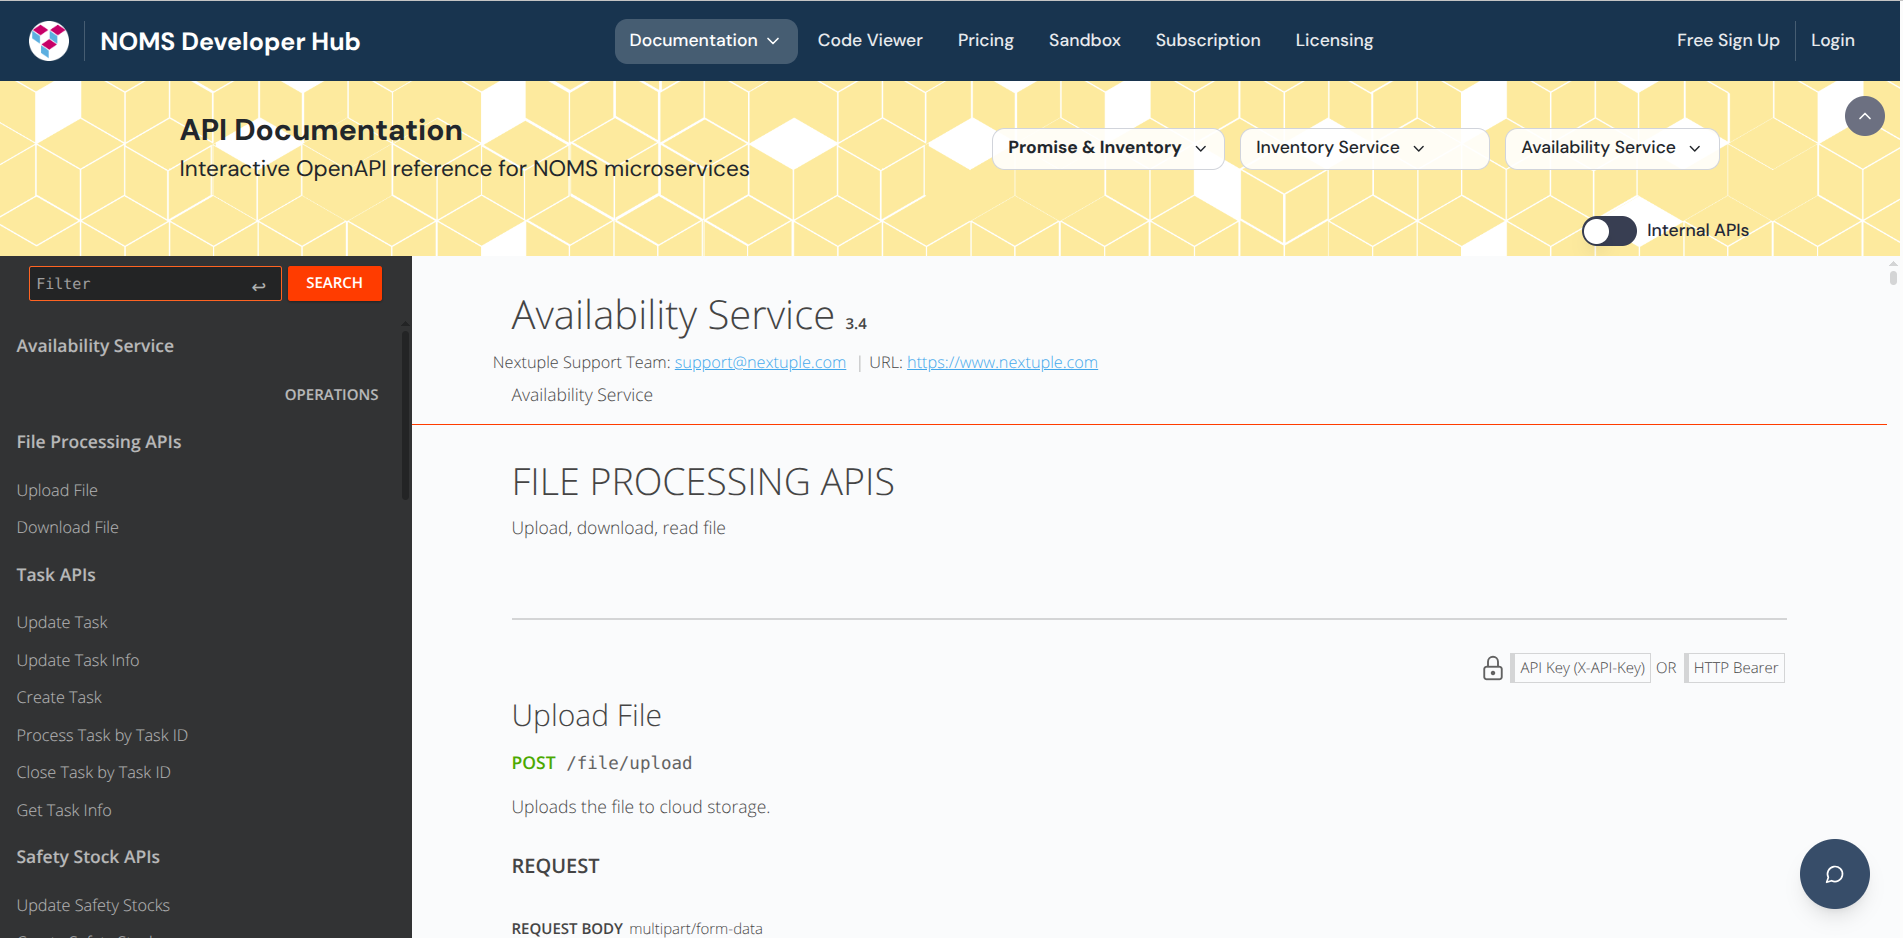Open Update Task in the sidebar
1903x938 pixels.
tap(62, 623)
